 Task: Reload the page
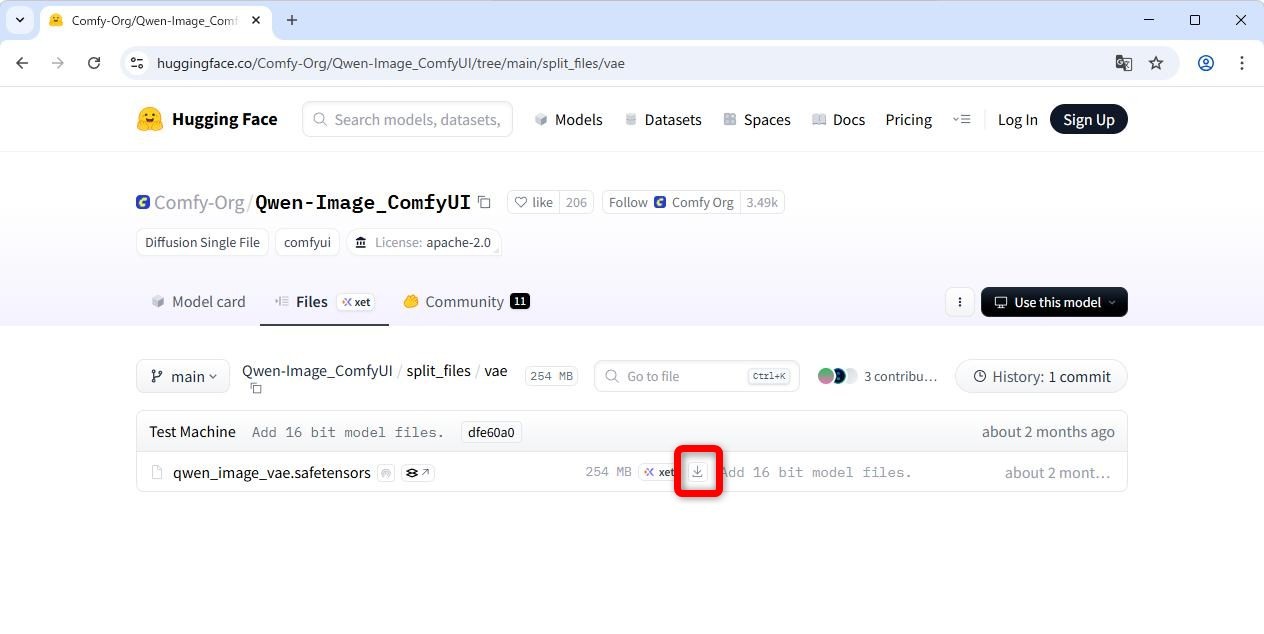(x=94, y=63)
